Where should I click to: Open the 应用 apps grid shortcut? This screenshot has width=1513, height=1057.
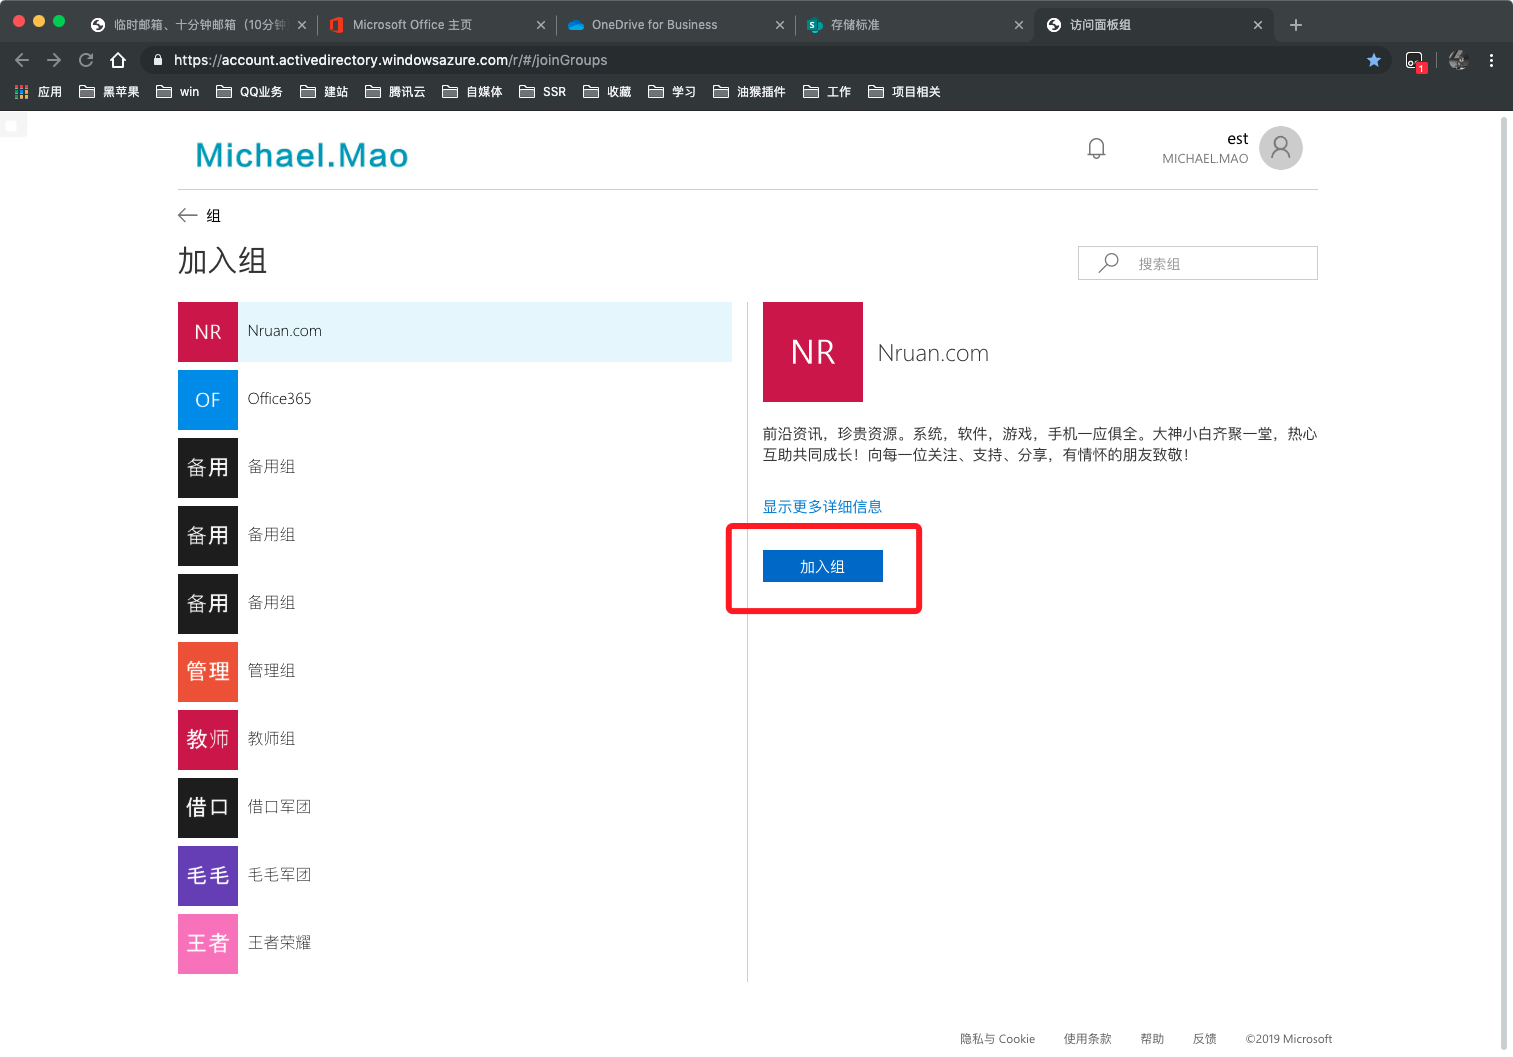point(38,92)
